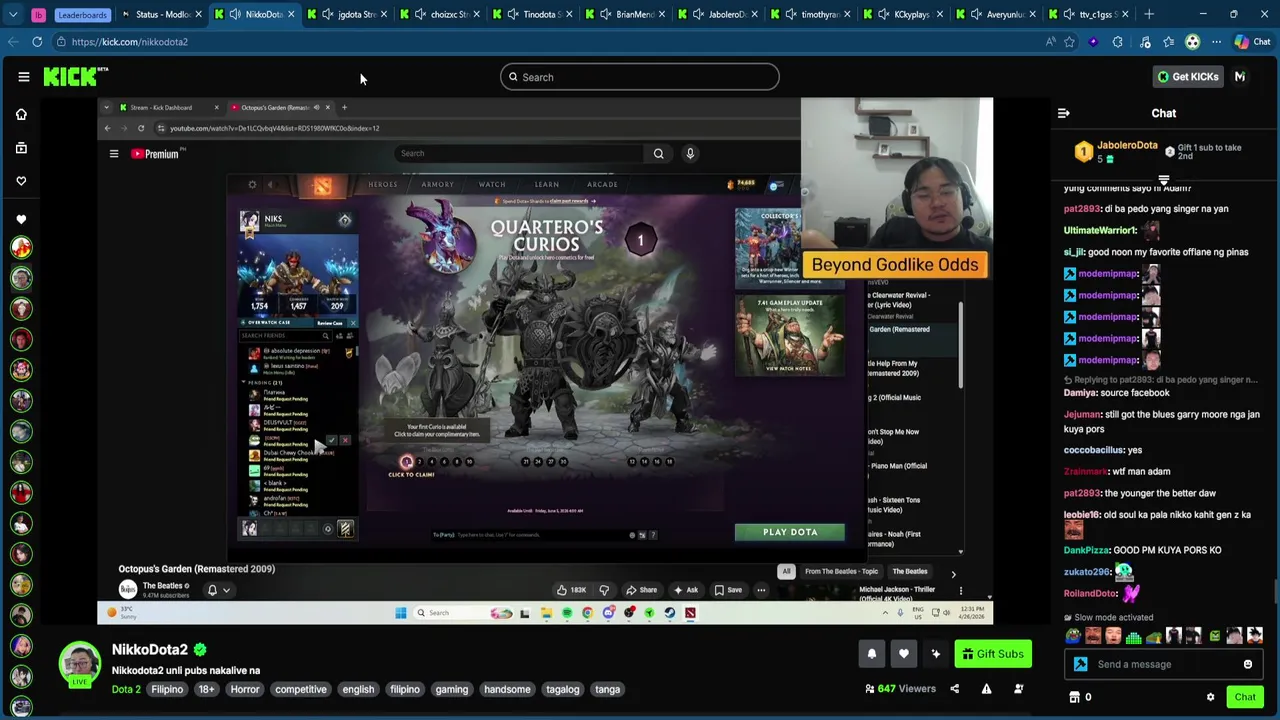Screen dimensions: 1280x720
Task: Select the competitive tag
Action: click(301, 689)
